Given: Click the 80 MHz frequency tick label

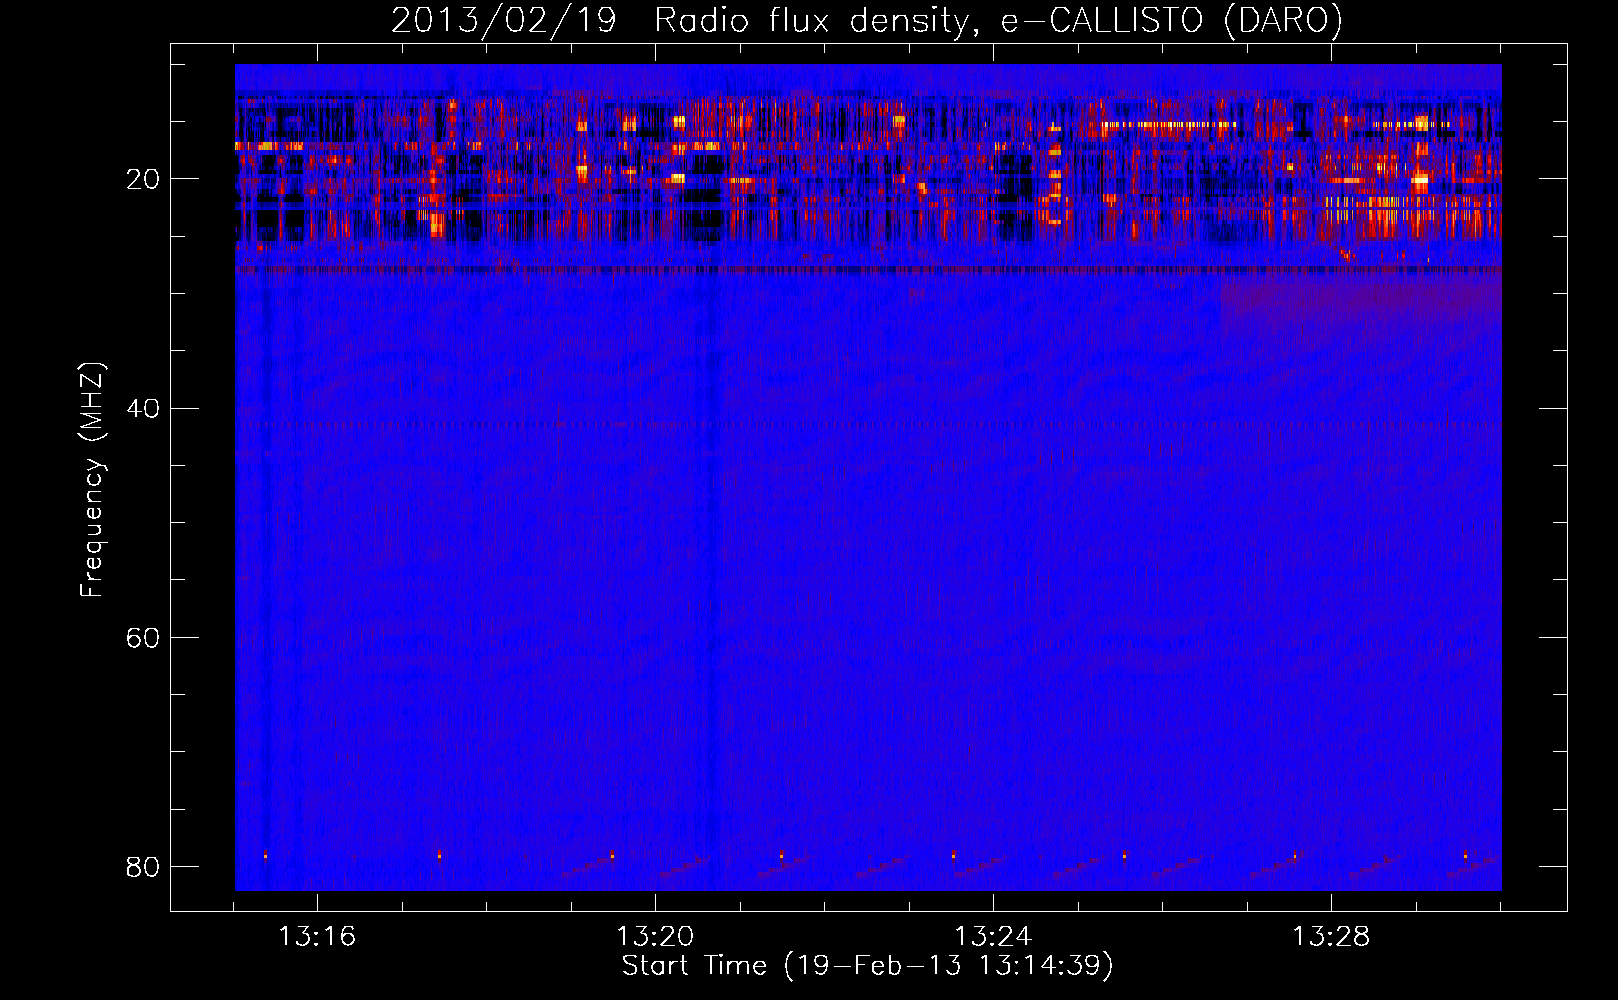Looking at the screenshot, I should 143,866.
